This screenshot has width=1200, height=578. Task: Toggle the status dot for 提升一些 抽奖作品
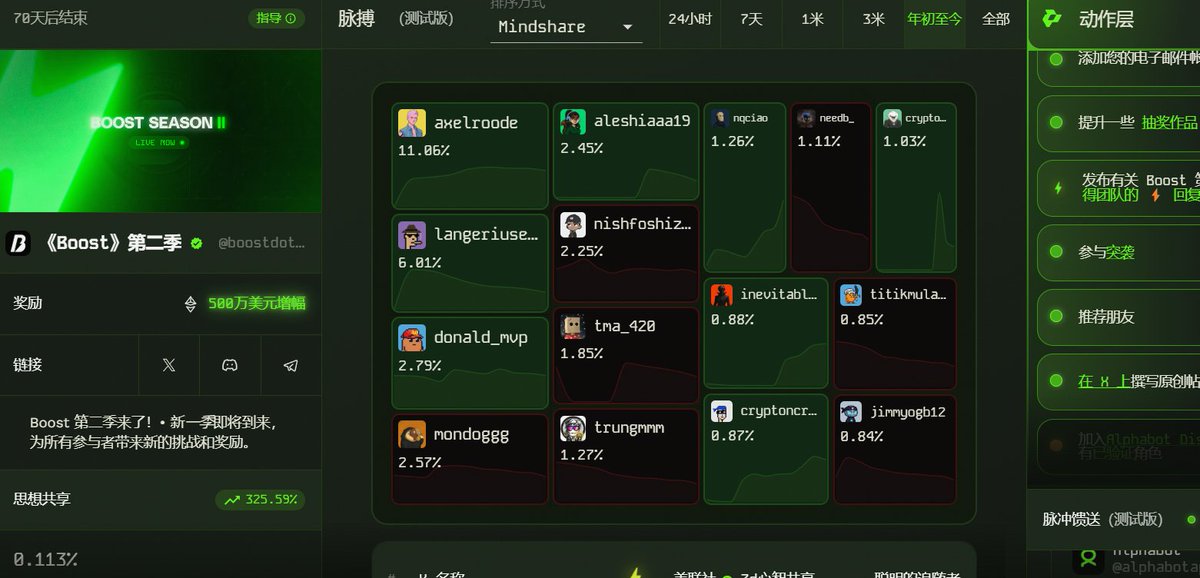[1056, 123]
